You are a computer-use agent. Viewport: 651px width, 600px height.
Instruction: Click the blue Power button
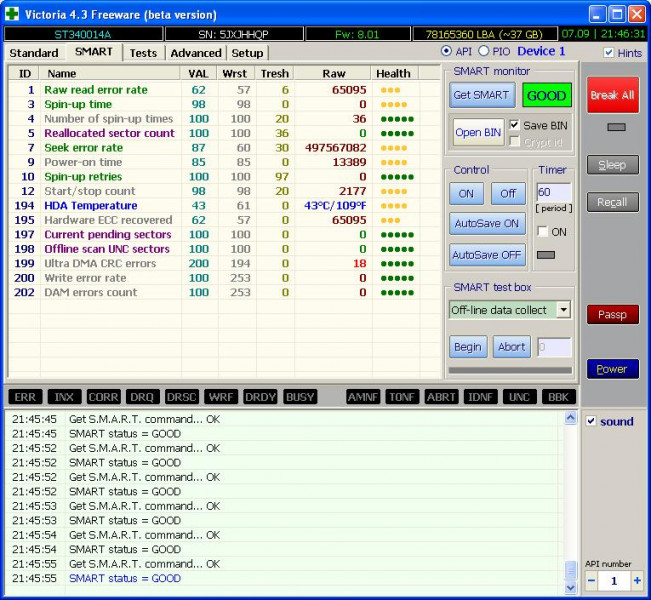click(612, 369)
